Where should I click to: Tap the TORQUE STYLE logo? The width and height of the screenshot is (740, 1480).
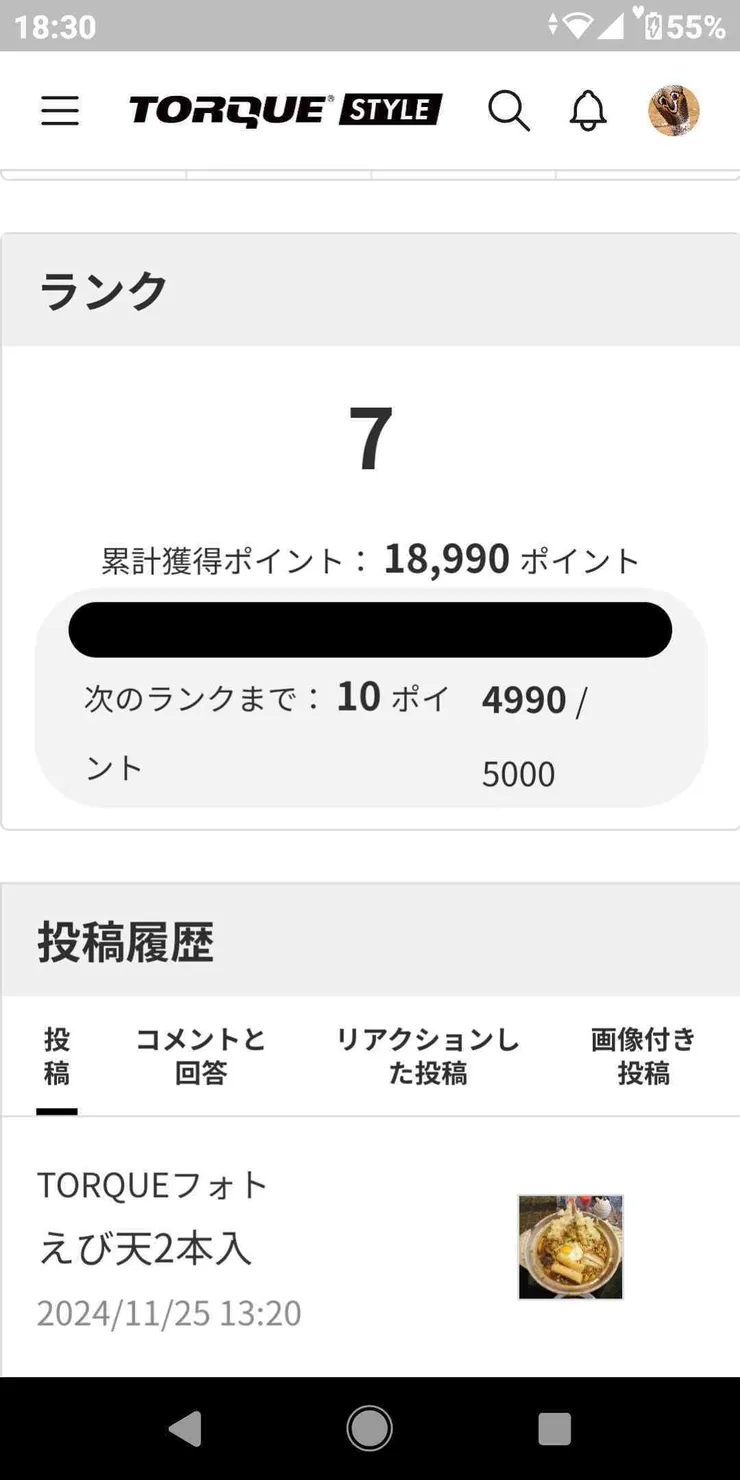tap(283, 109)
